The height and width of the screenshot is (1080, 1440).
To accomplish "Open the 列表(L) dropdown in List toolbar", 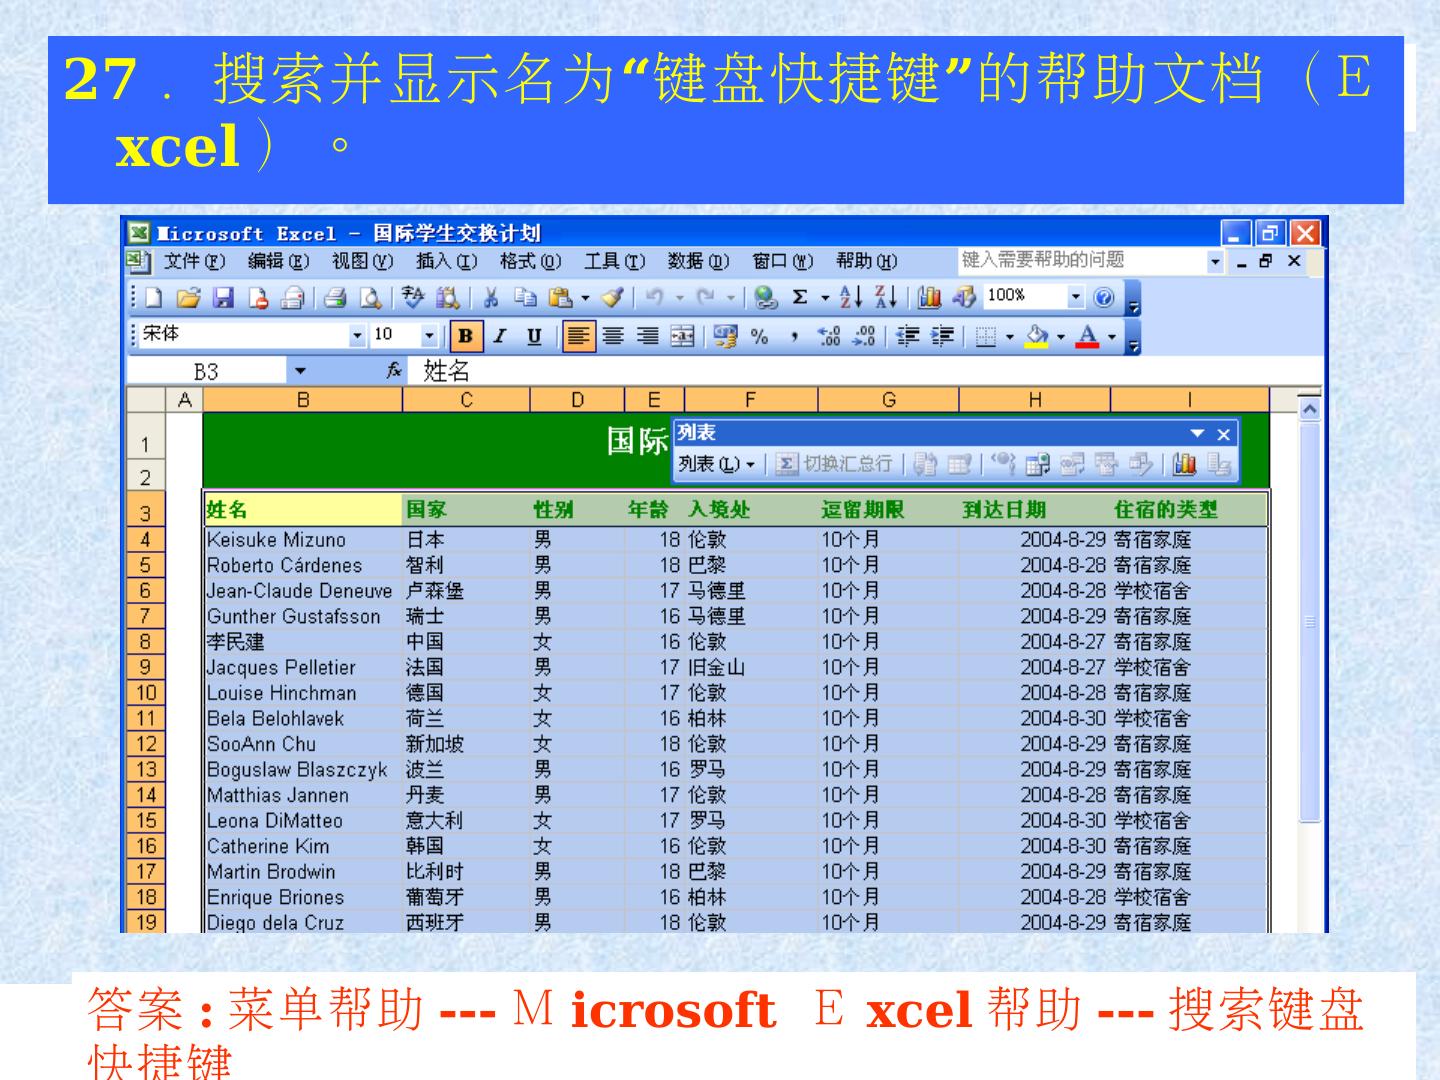I will (x=716, y=464).
